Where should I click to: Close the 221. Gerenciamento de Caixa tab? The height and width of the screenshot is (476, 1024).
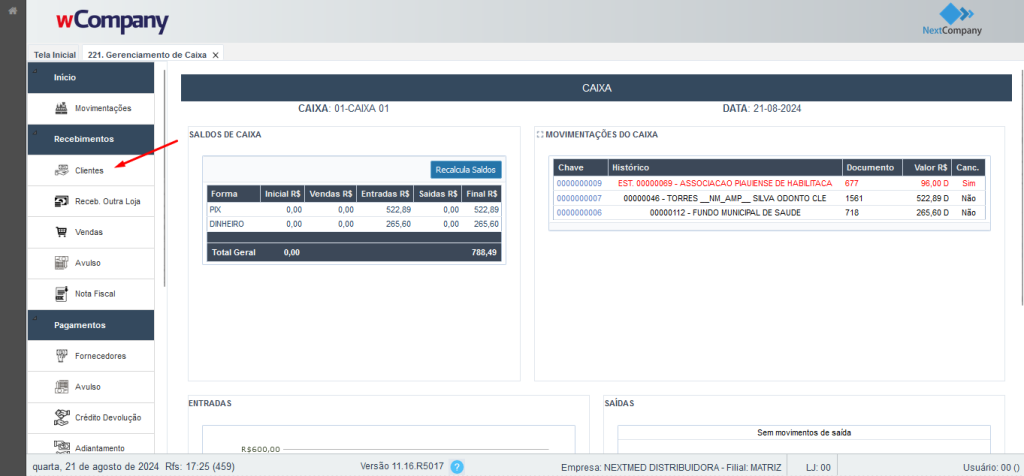coord(215,55)
